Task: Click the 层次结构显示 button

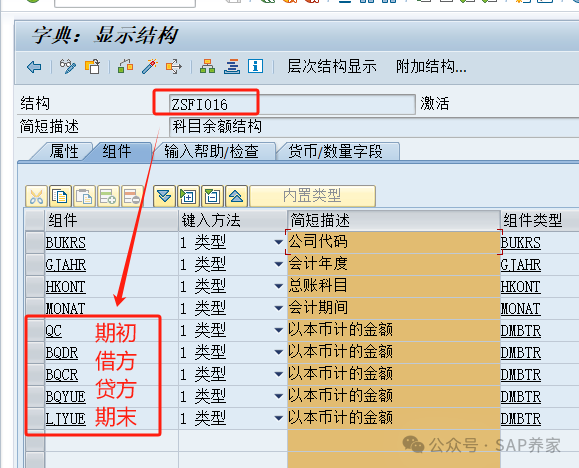Action: coord(332,67)
